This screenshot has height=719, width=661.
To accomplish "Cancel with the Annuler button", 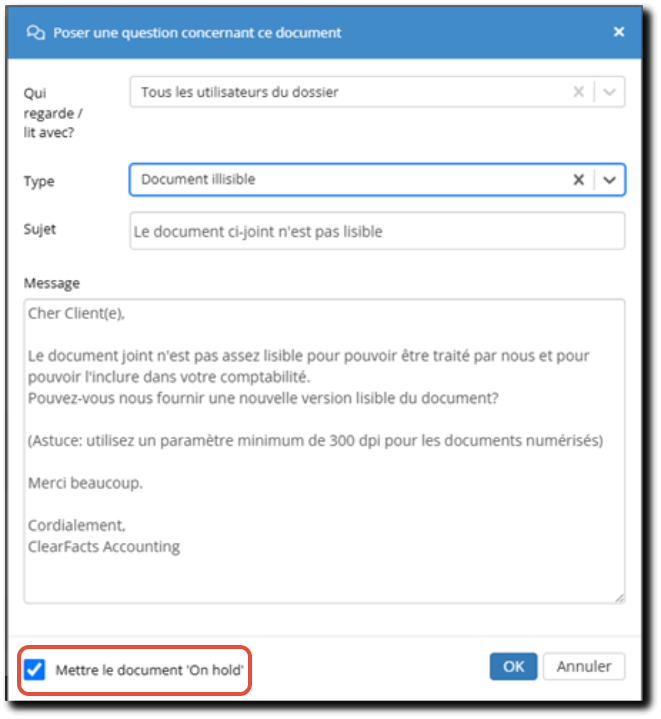I will pos(584,666).
